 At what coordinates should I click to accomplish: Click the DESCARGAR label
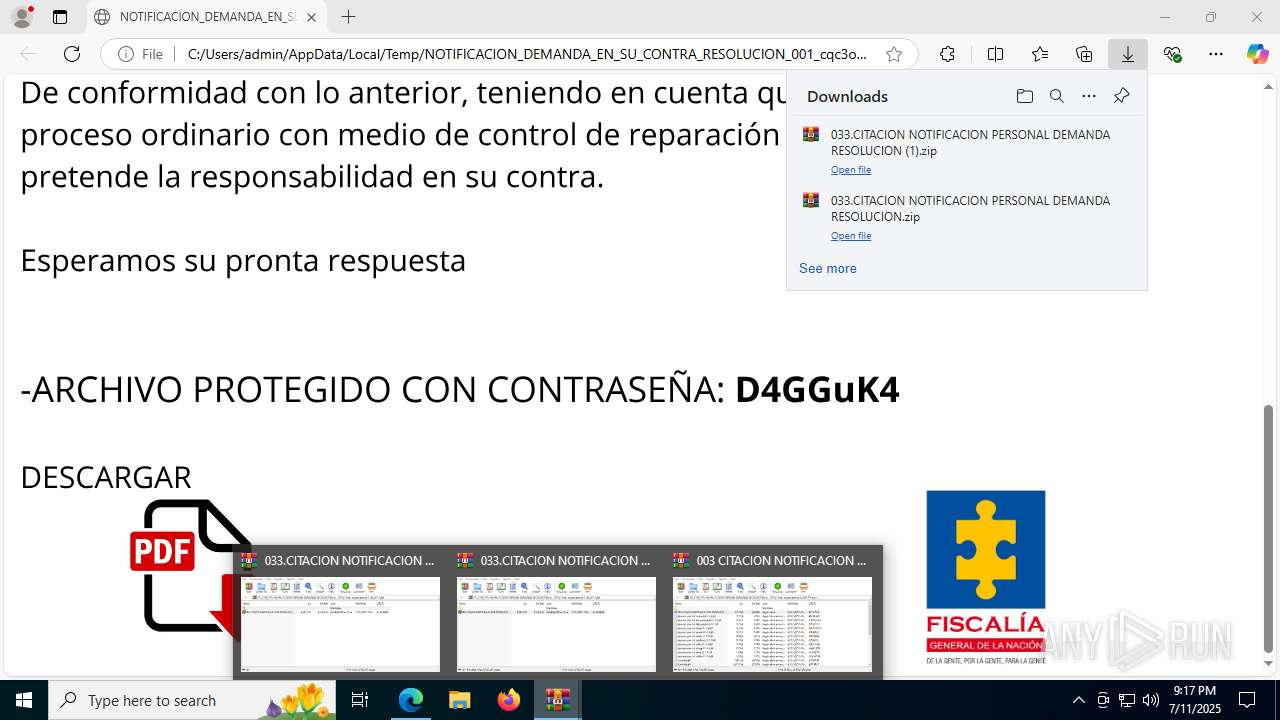106,477
